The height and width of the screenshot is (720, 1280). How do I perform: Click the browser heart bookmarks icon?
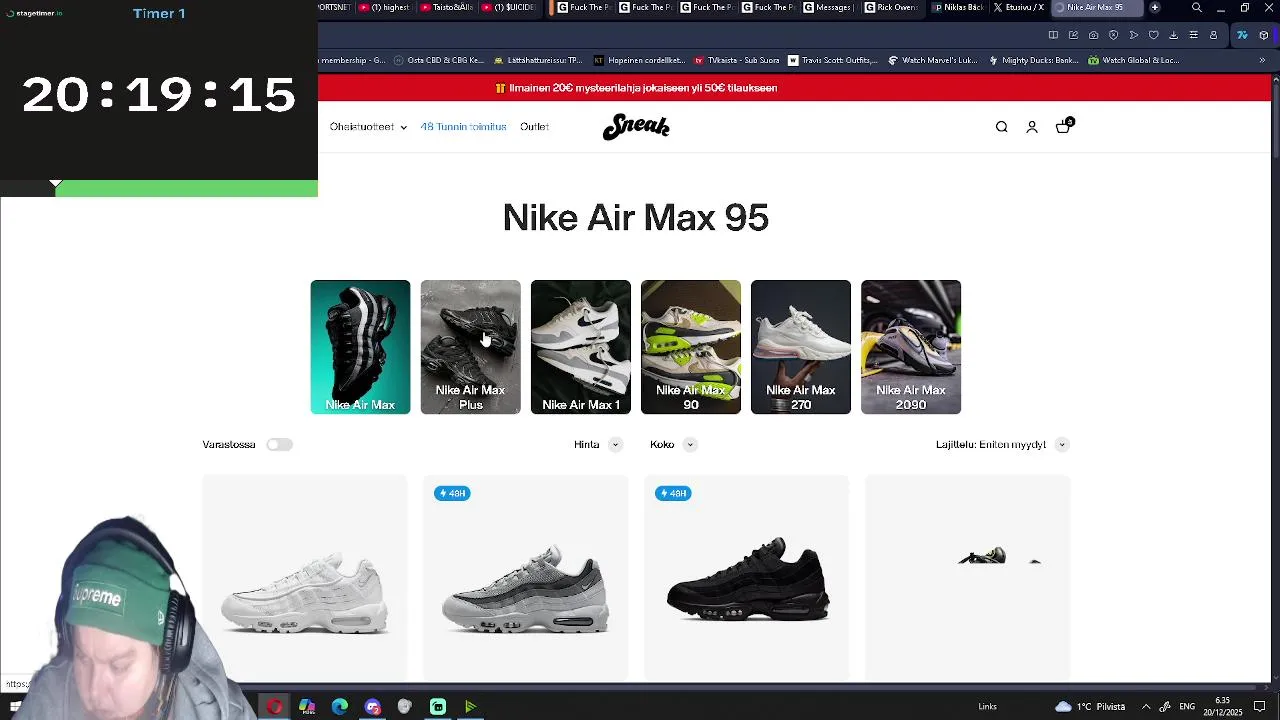click(x=1153, y=35)
